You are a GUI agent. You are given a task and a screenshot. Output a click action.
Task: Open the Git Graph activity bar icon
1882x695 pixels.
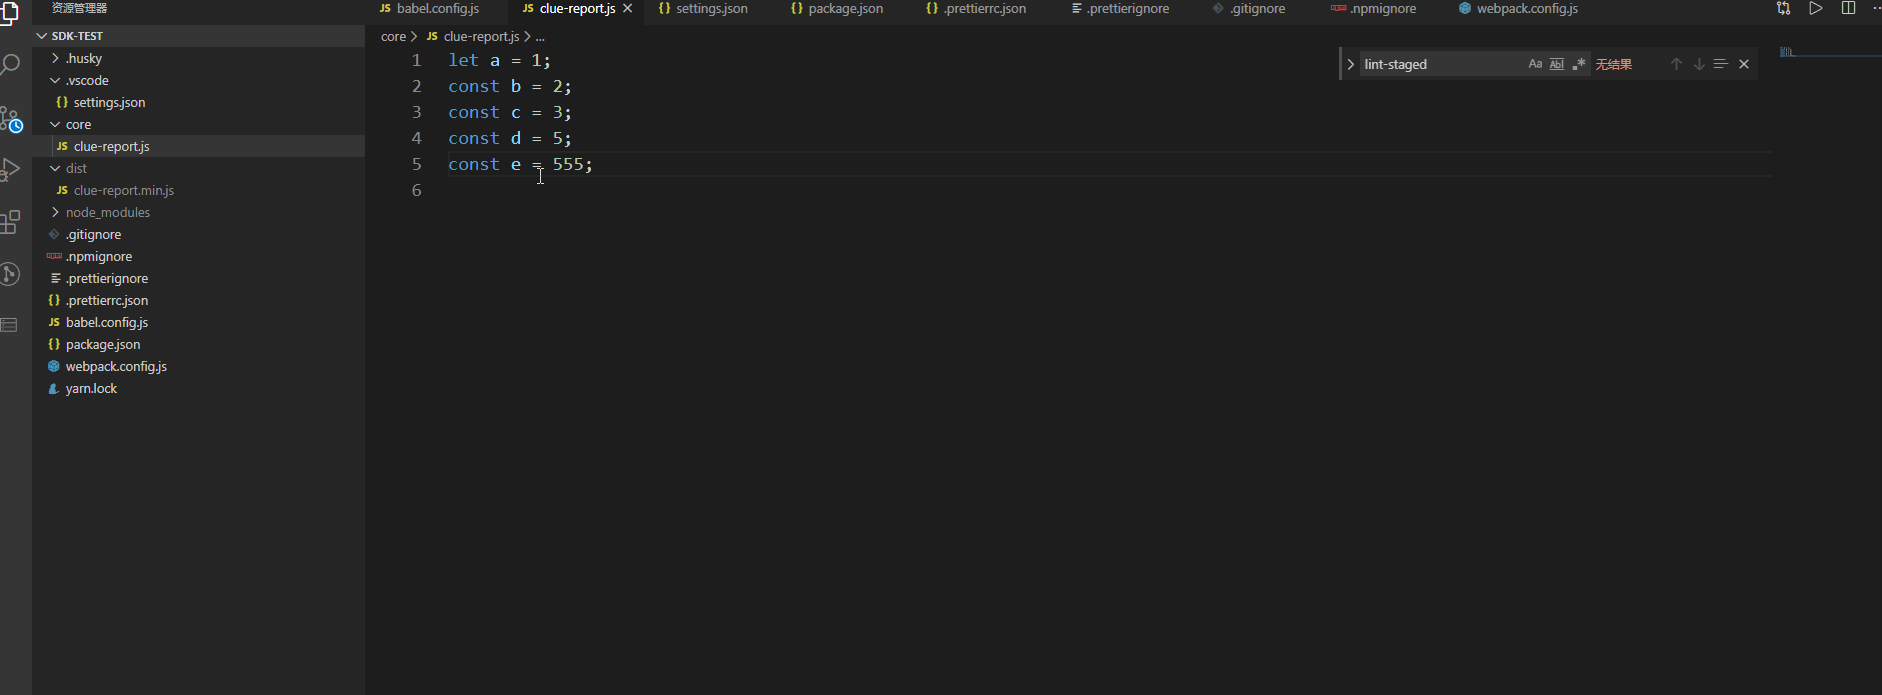click(x=10, y=274)
